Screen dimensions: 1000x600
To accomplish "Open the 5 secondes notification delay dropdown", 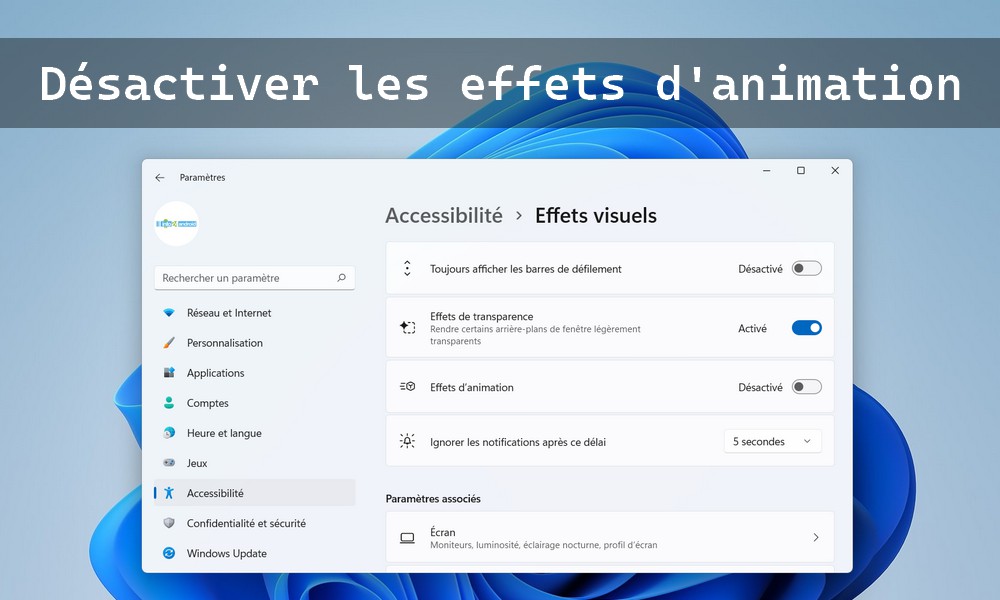I will (772, 441).
